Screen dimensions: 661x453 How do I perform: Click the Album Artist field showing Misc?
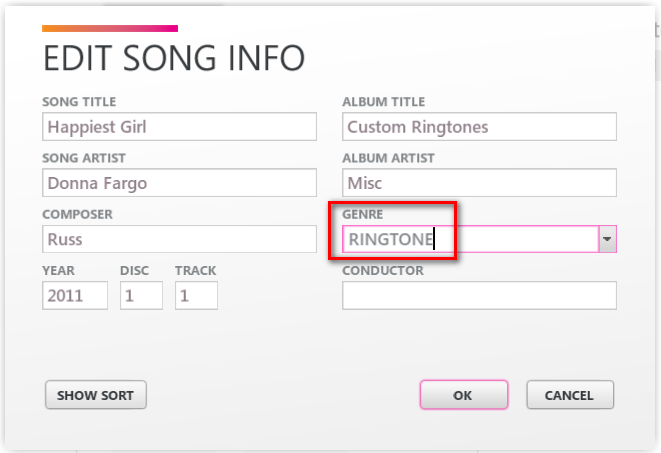[479, 183]
